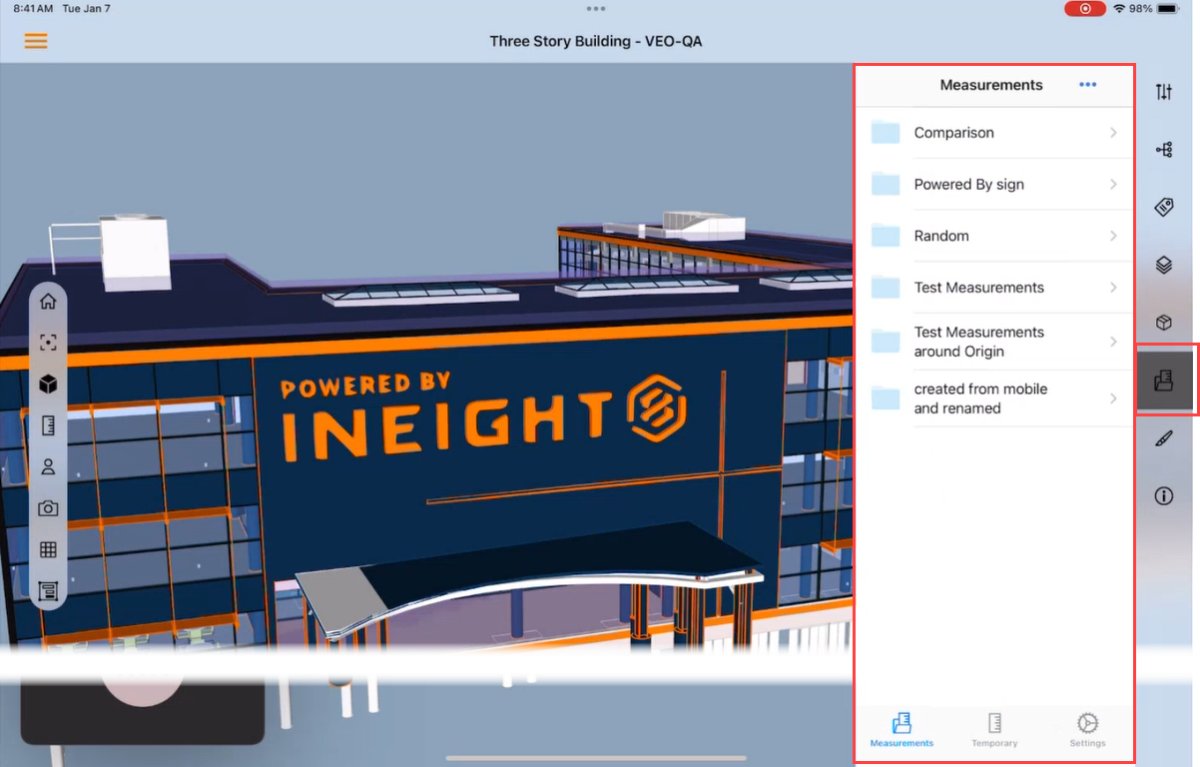Open the Test Measurements folder
This screenshot has height=767, width=1200.
(x=993, y=287)
